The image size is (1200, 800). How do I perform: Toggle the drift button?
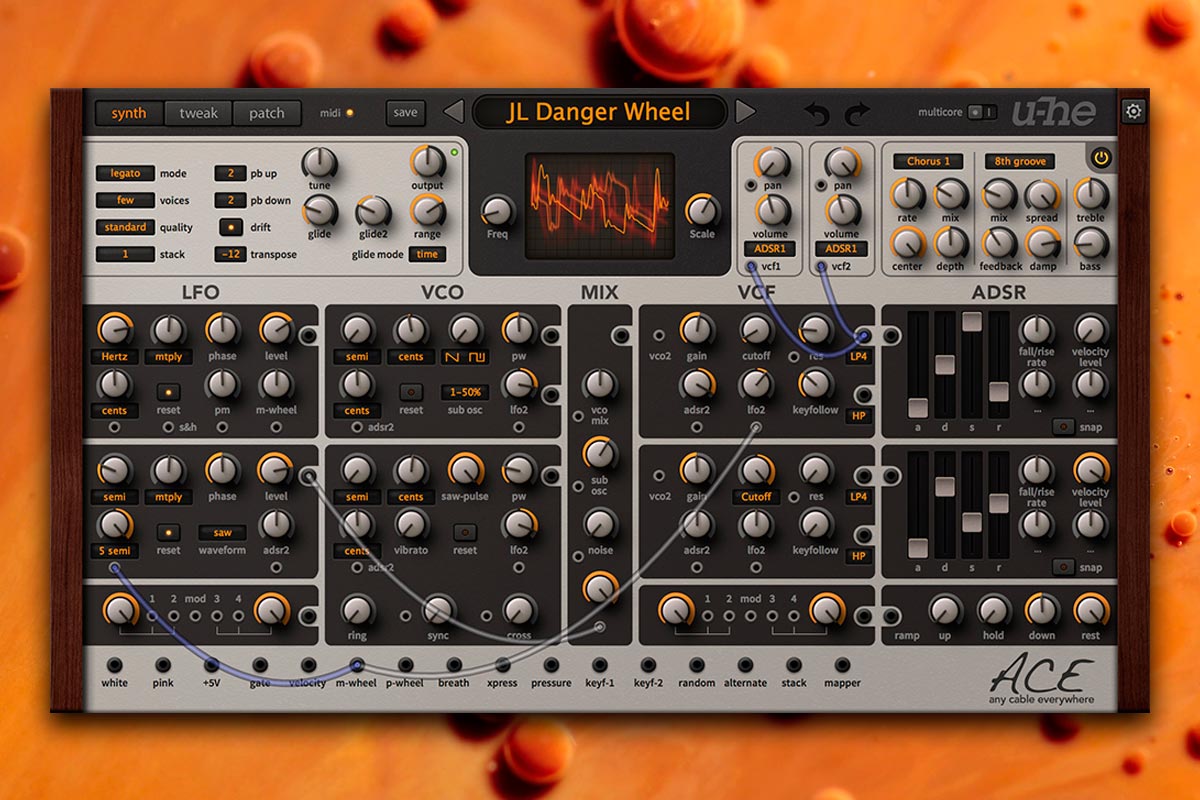[231, 227]
